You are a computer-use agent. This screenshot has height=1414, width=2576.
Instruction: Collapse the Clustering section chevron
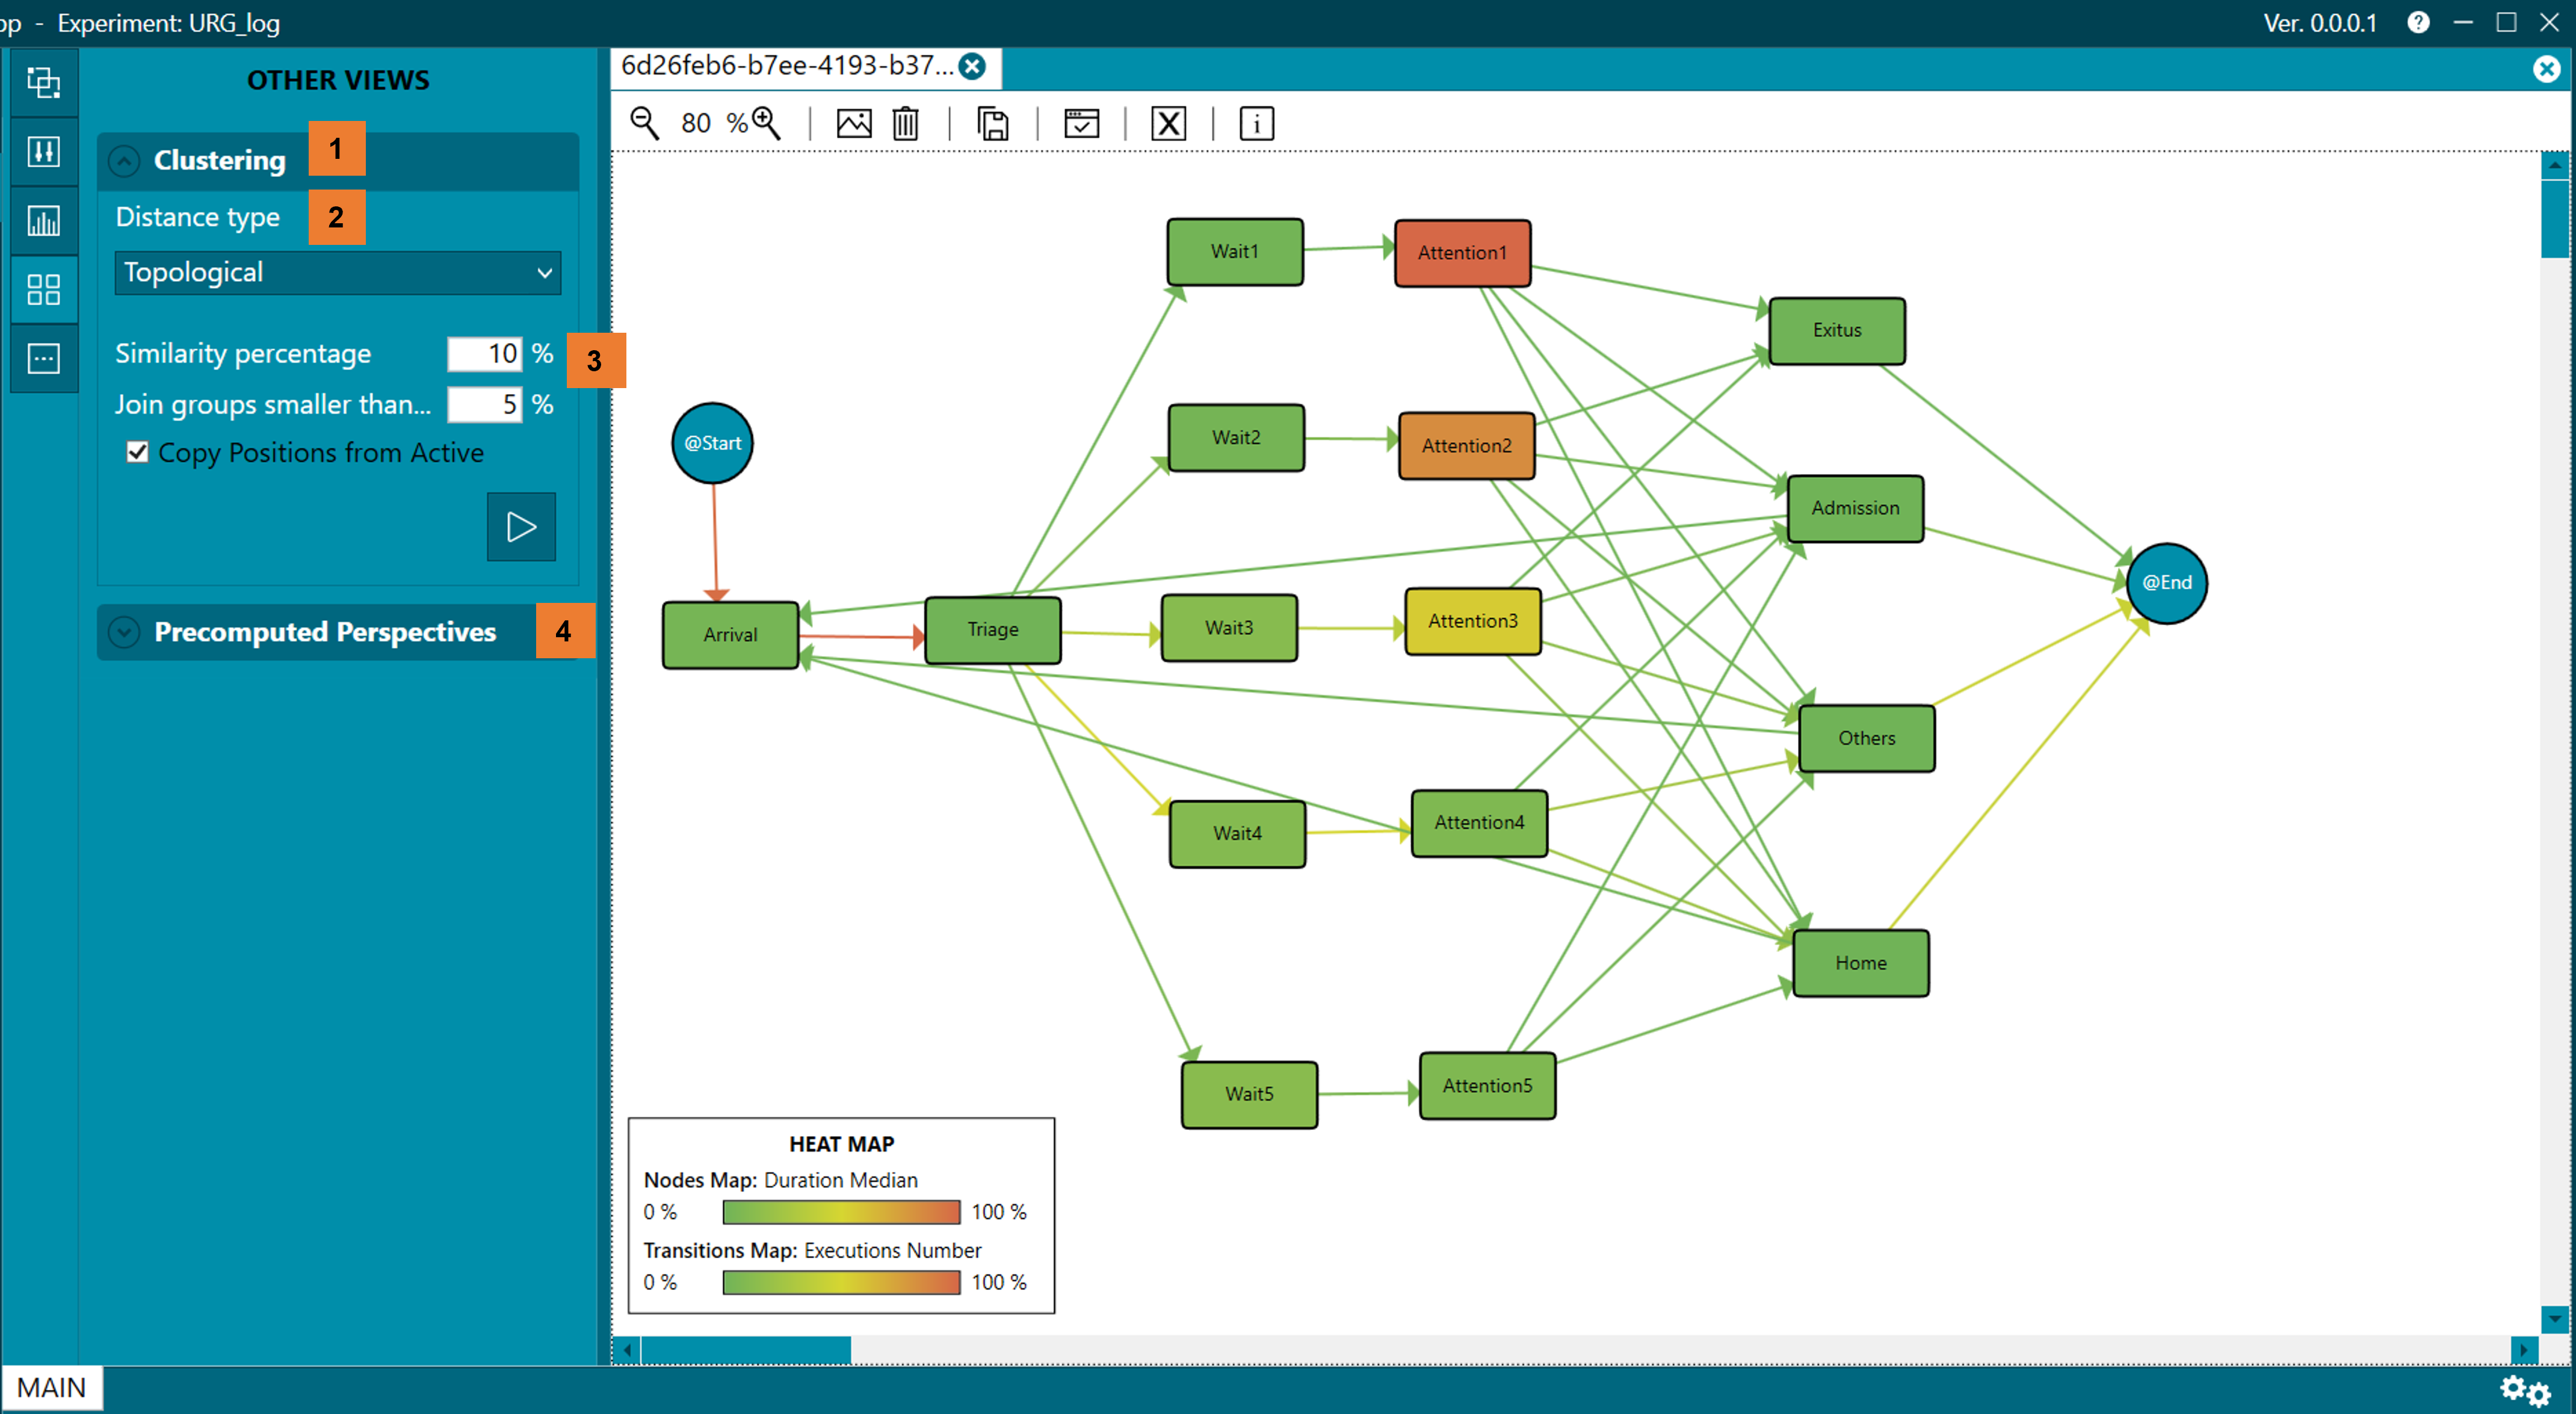(x=124, y=161)
